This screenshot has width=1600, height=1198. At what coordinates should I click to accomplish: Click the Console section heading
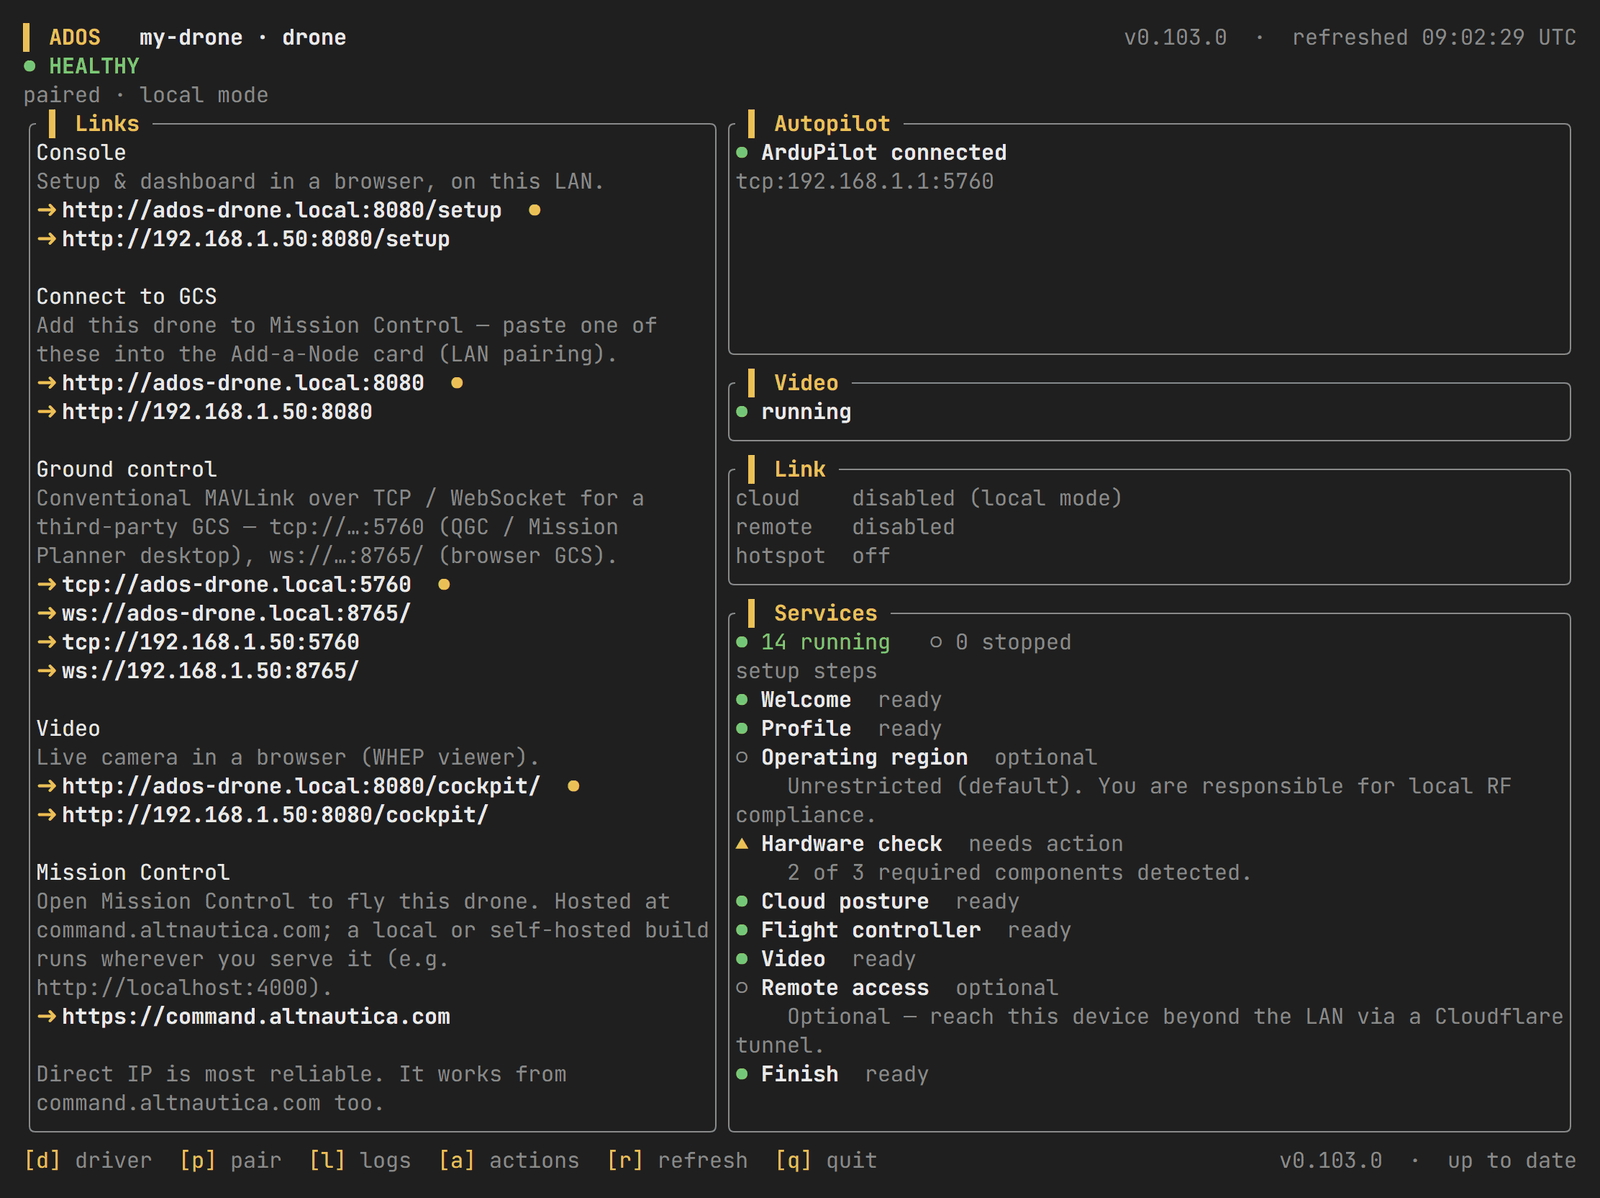pos(81,153)
